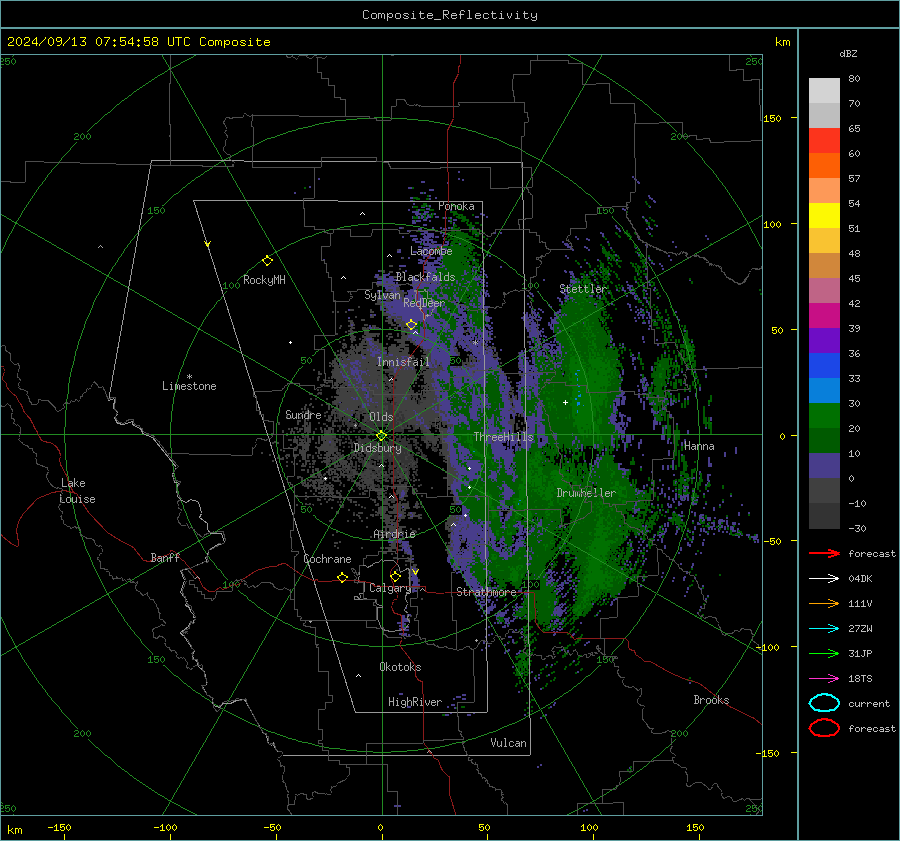Click the red forecast ellipse legend icon
This screenshot has width=900, height=841.
824,728
